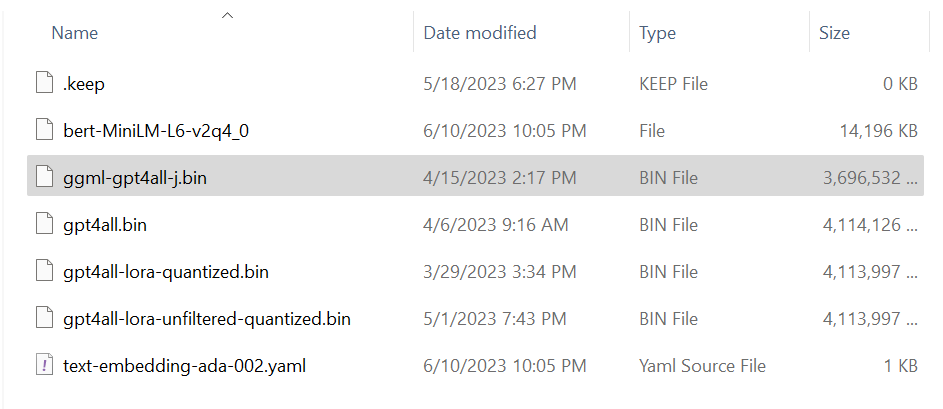Sort files by the Size column
This screenshot has height=409, width=943.
(x=834, y=33)
